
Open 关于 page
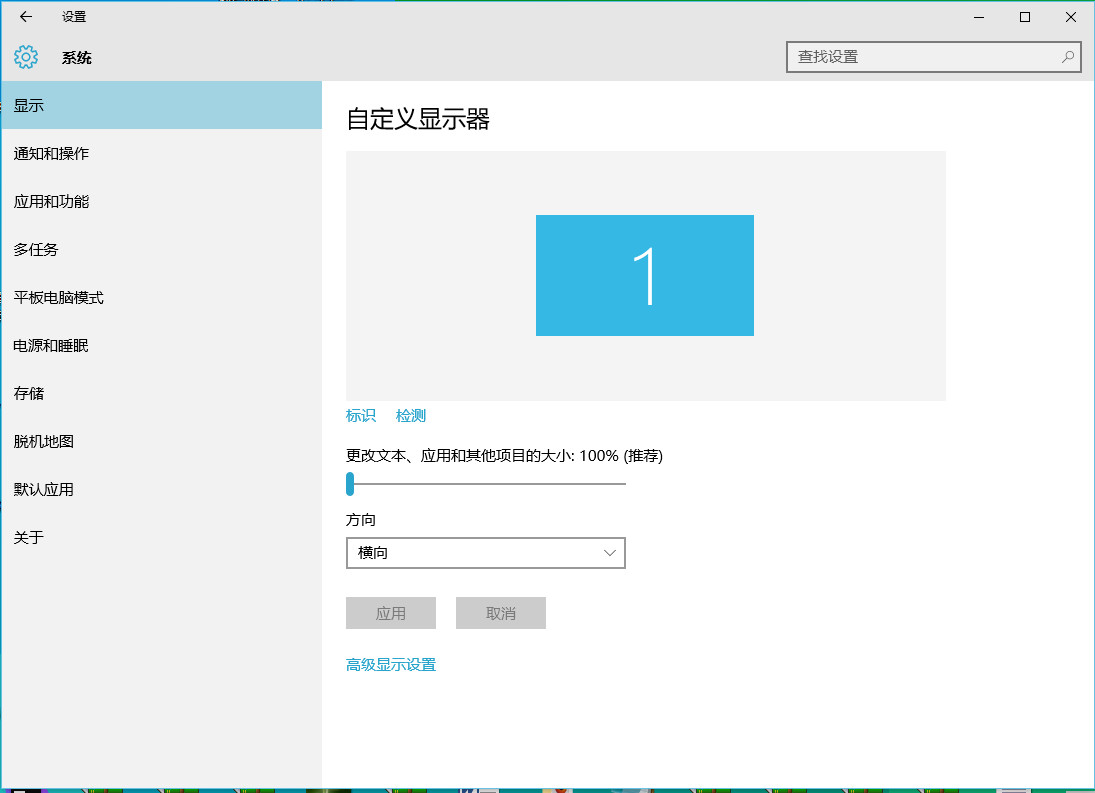161,538
